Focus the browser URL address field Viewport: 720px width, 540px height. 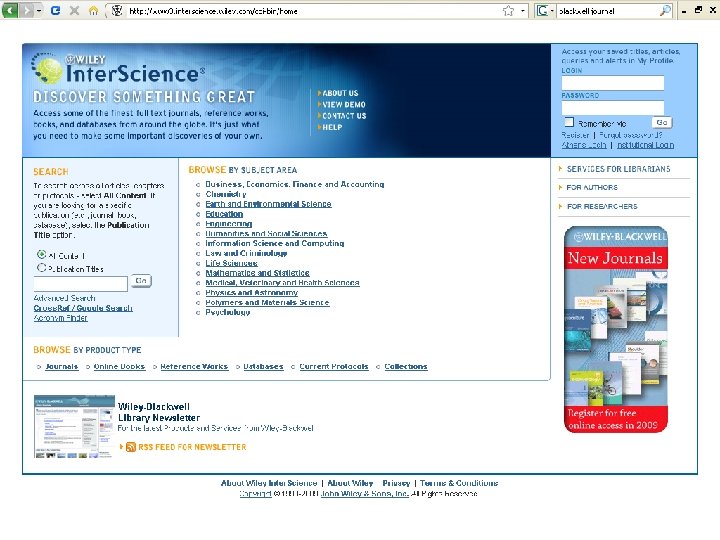click(312, 11)
